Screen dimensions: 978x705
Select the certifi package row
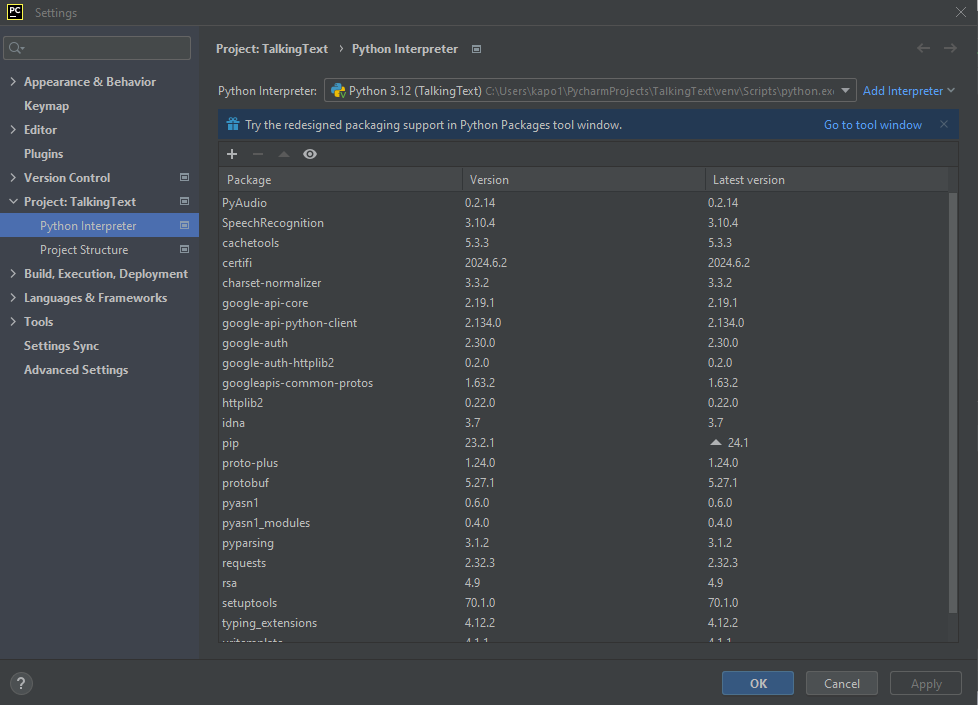(x=584, y=263)
